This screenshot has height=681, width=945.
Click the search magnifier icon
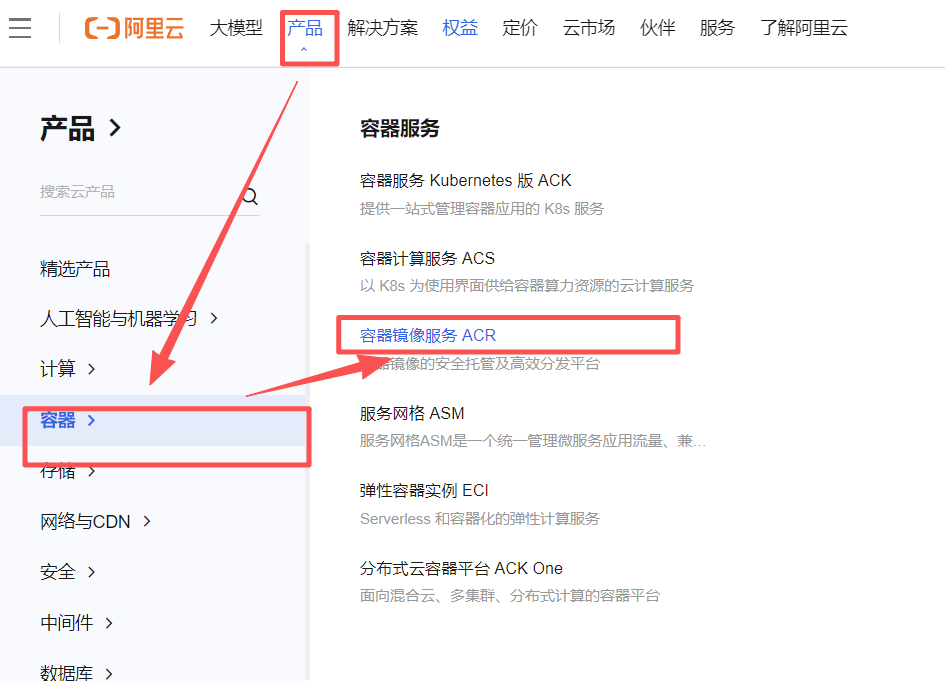(250, 196)
